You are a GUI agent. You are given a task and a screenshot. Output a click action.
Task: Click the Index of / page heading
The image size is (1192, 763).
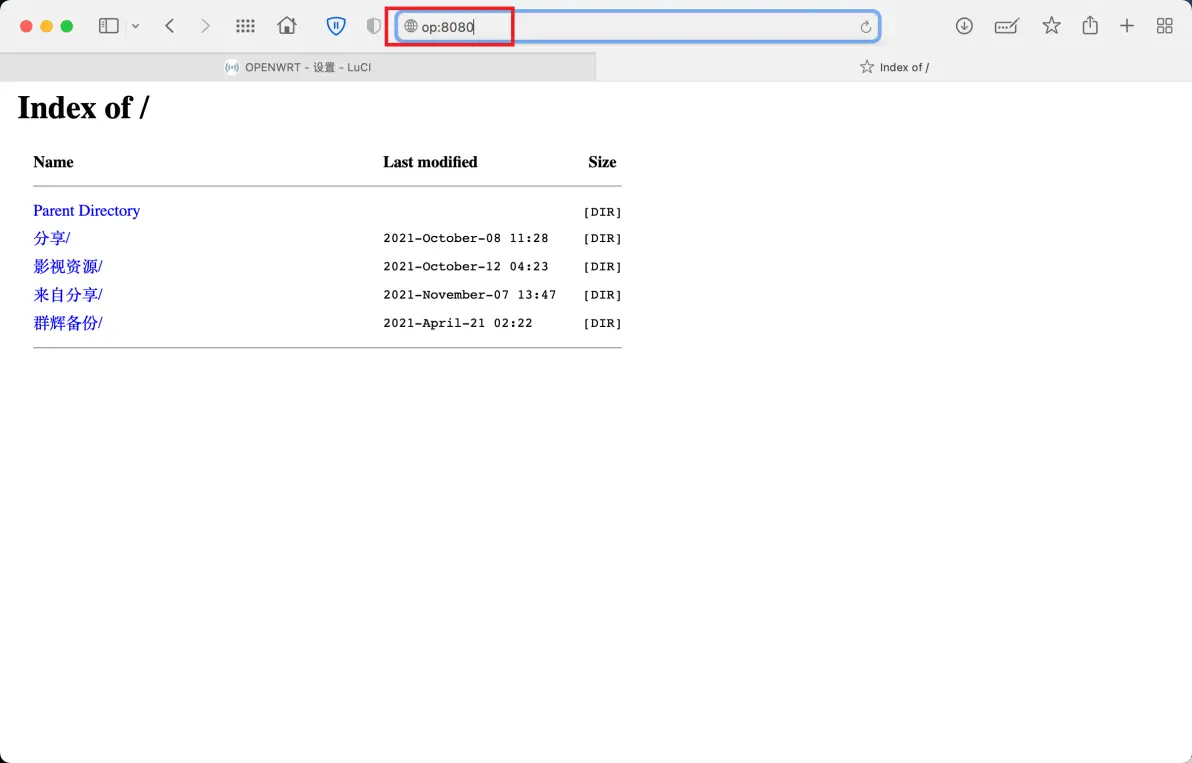(x=83, y=107)
